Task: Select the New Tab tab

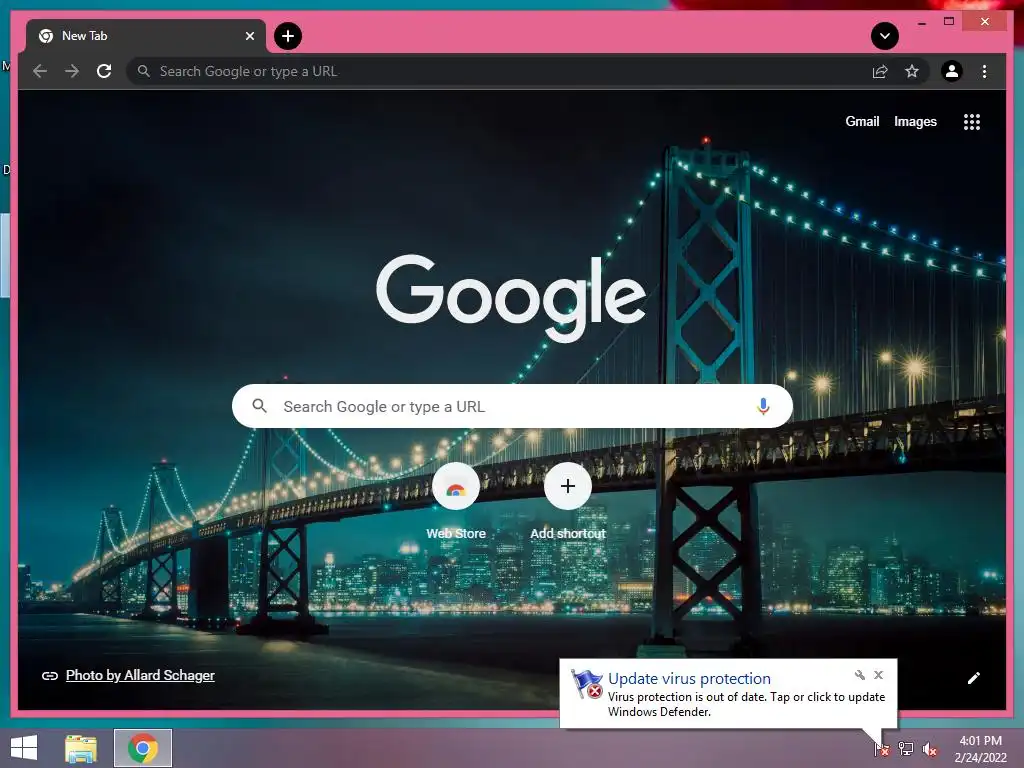Action: click(146, 36)
